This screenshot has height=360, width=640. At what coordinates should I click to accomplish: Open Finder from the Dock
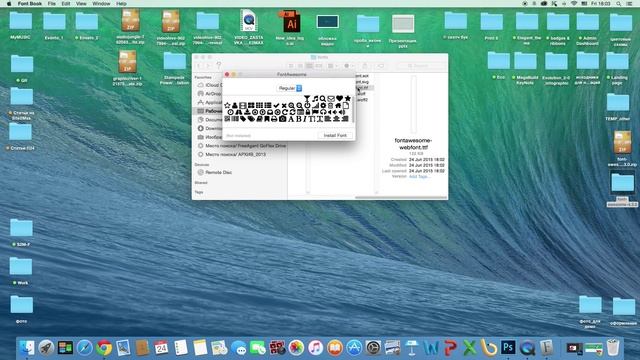[x=27, y=348]
